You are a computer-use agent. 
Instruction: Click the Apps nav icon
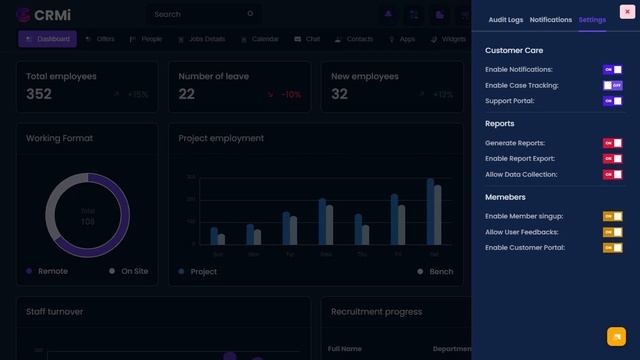[x=392, y=39]
